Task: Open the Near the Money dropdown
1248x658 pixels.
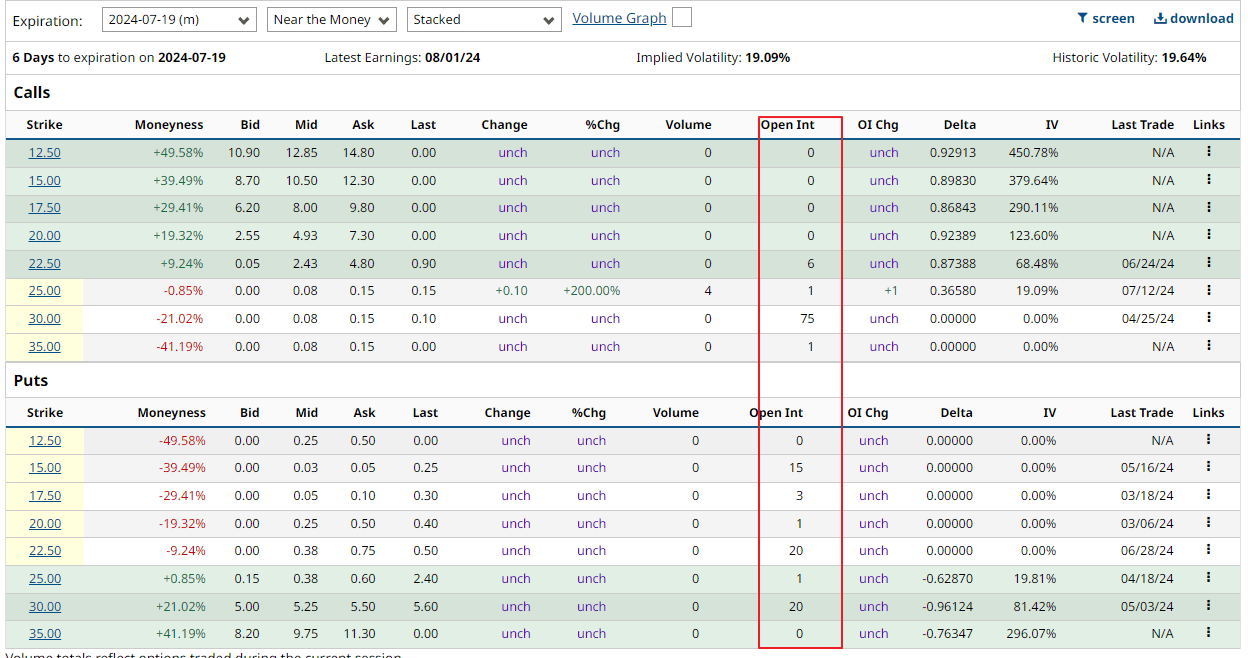Action: pyautogui.click(x=332, y=20)
